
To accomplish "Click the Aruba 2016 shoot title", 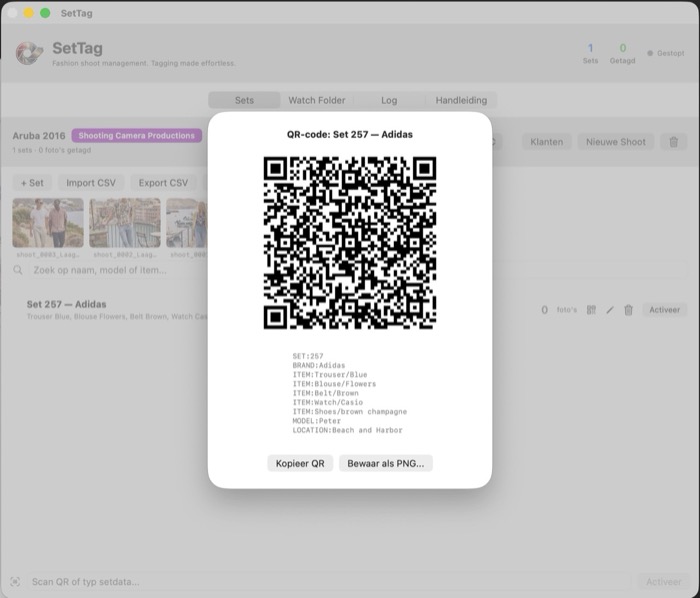I will [39, 136].
